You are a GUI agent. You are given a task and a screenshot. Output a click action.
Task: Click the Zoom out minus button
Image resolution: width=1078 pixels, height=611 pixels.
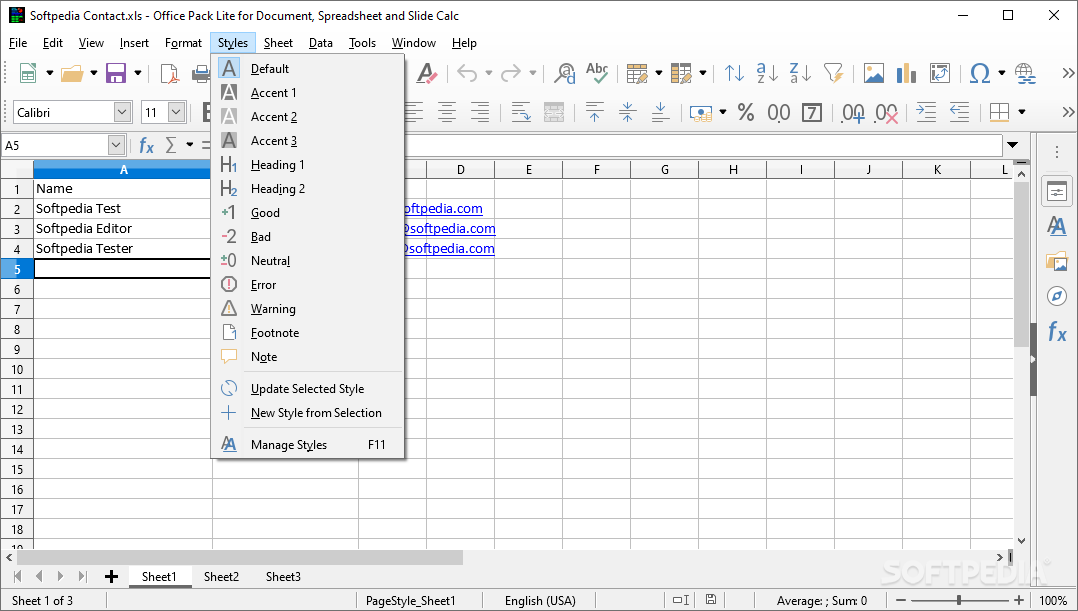coord(901,600)
